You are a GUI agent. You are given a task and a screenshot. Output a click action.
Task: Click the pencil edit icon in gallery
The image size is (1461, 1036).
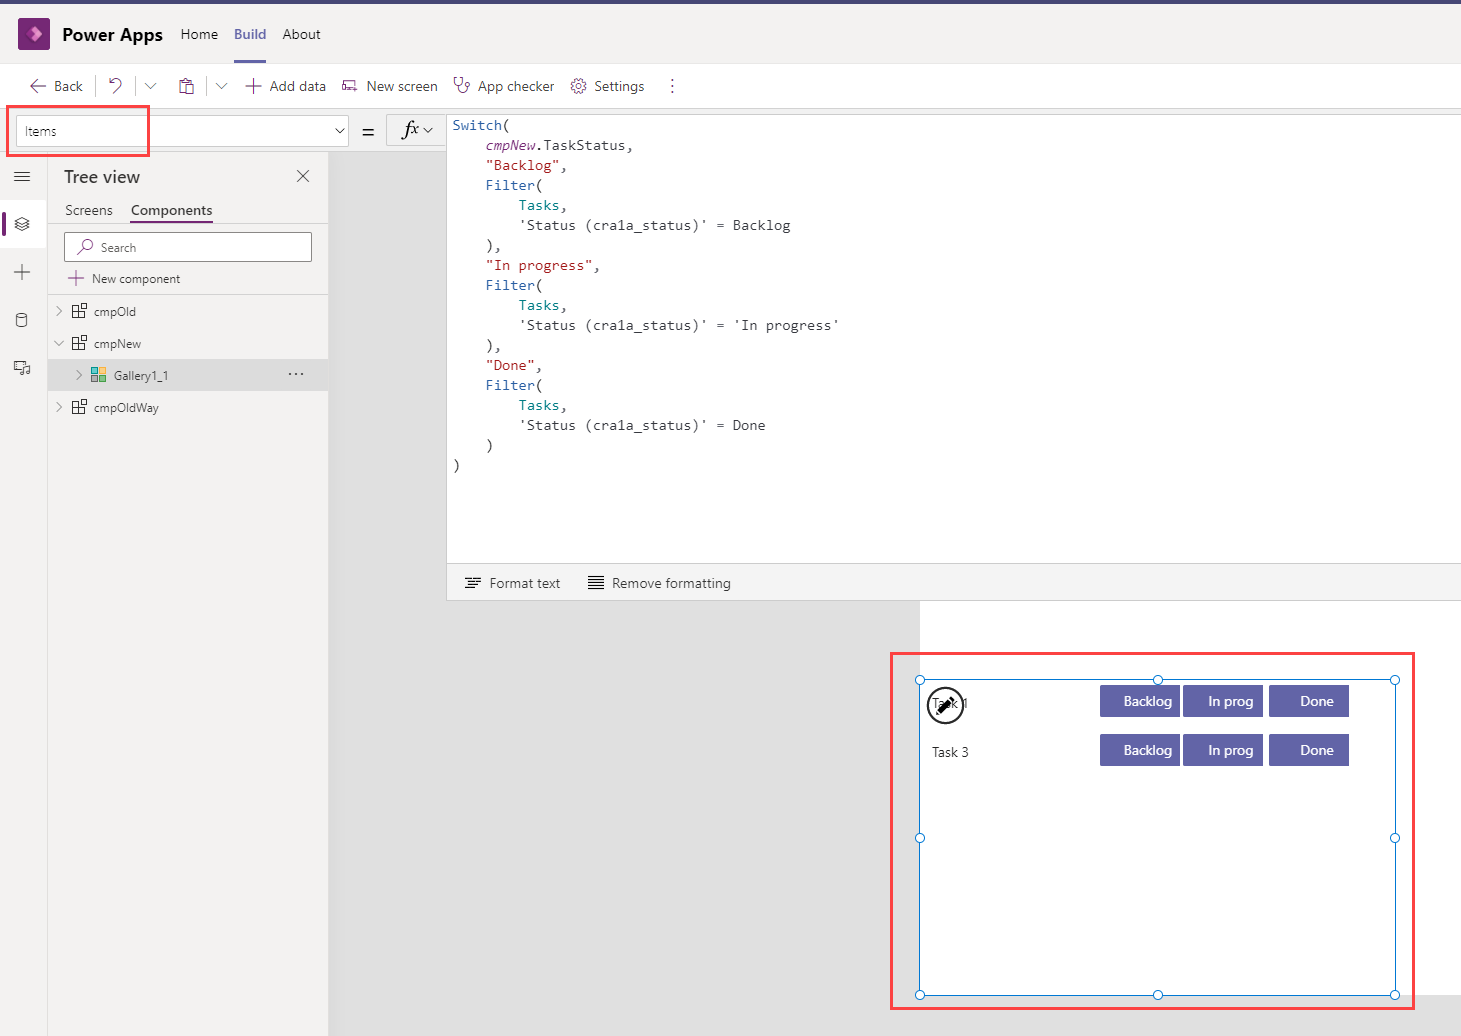(945, 705)
